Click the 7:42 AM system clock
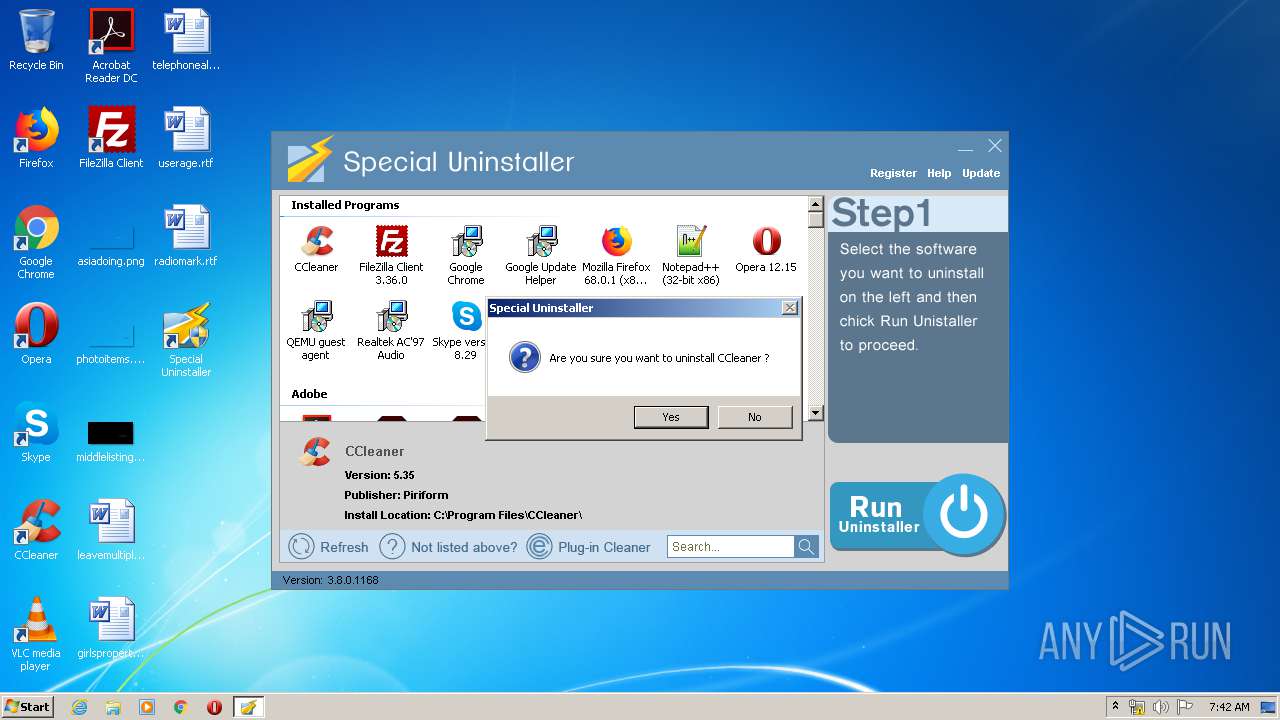Viewport: 1280px width, 720px height. [1229, 707]
